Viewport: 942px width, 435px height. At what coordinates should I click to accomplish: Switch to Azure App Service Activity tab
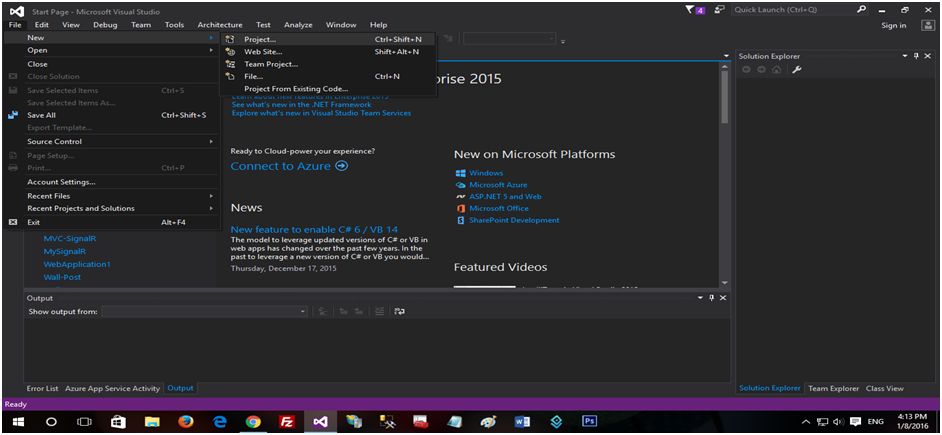[112, 388]
